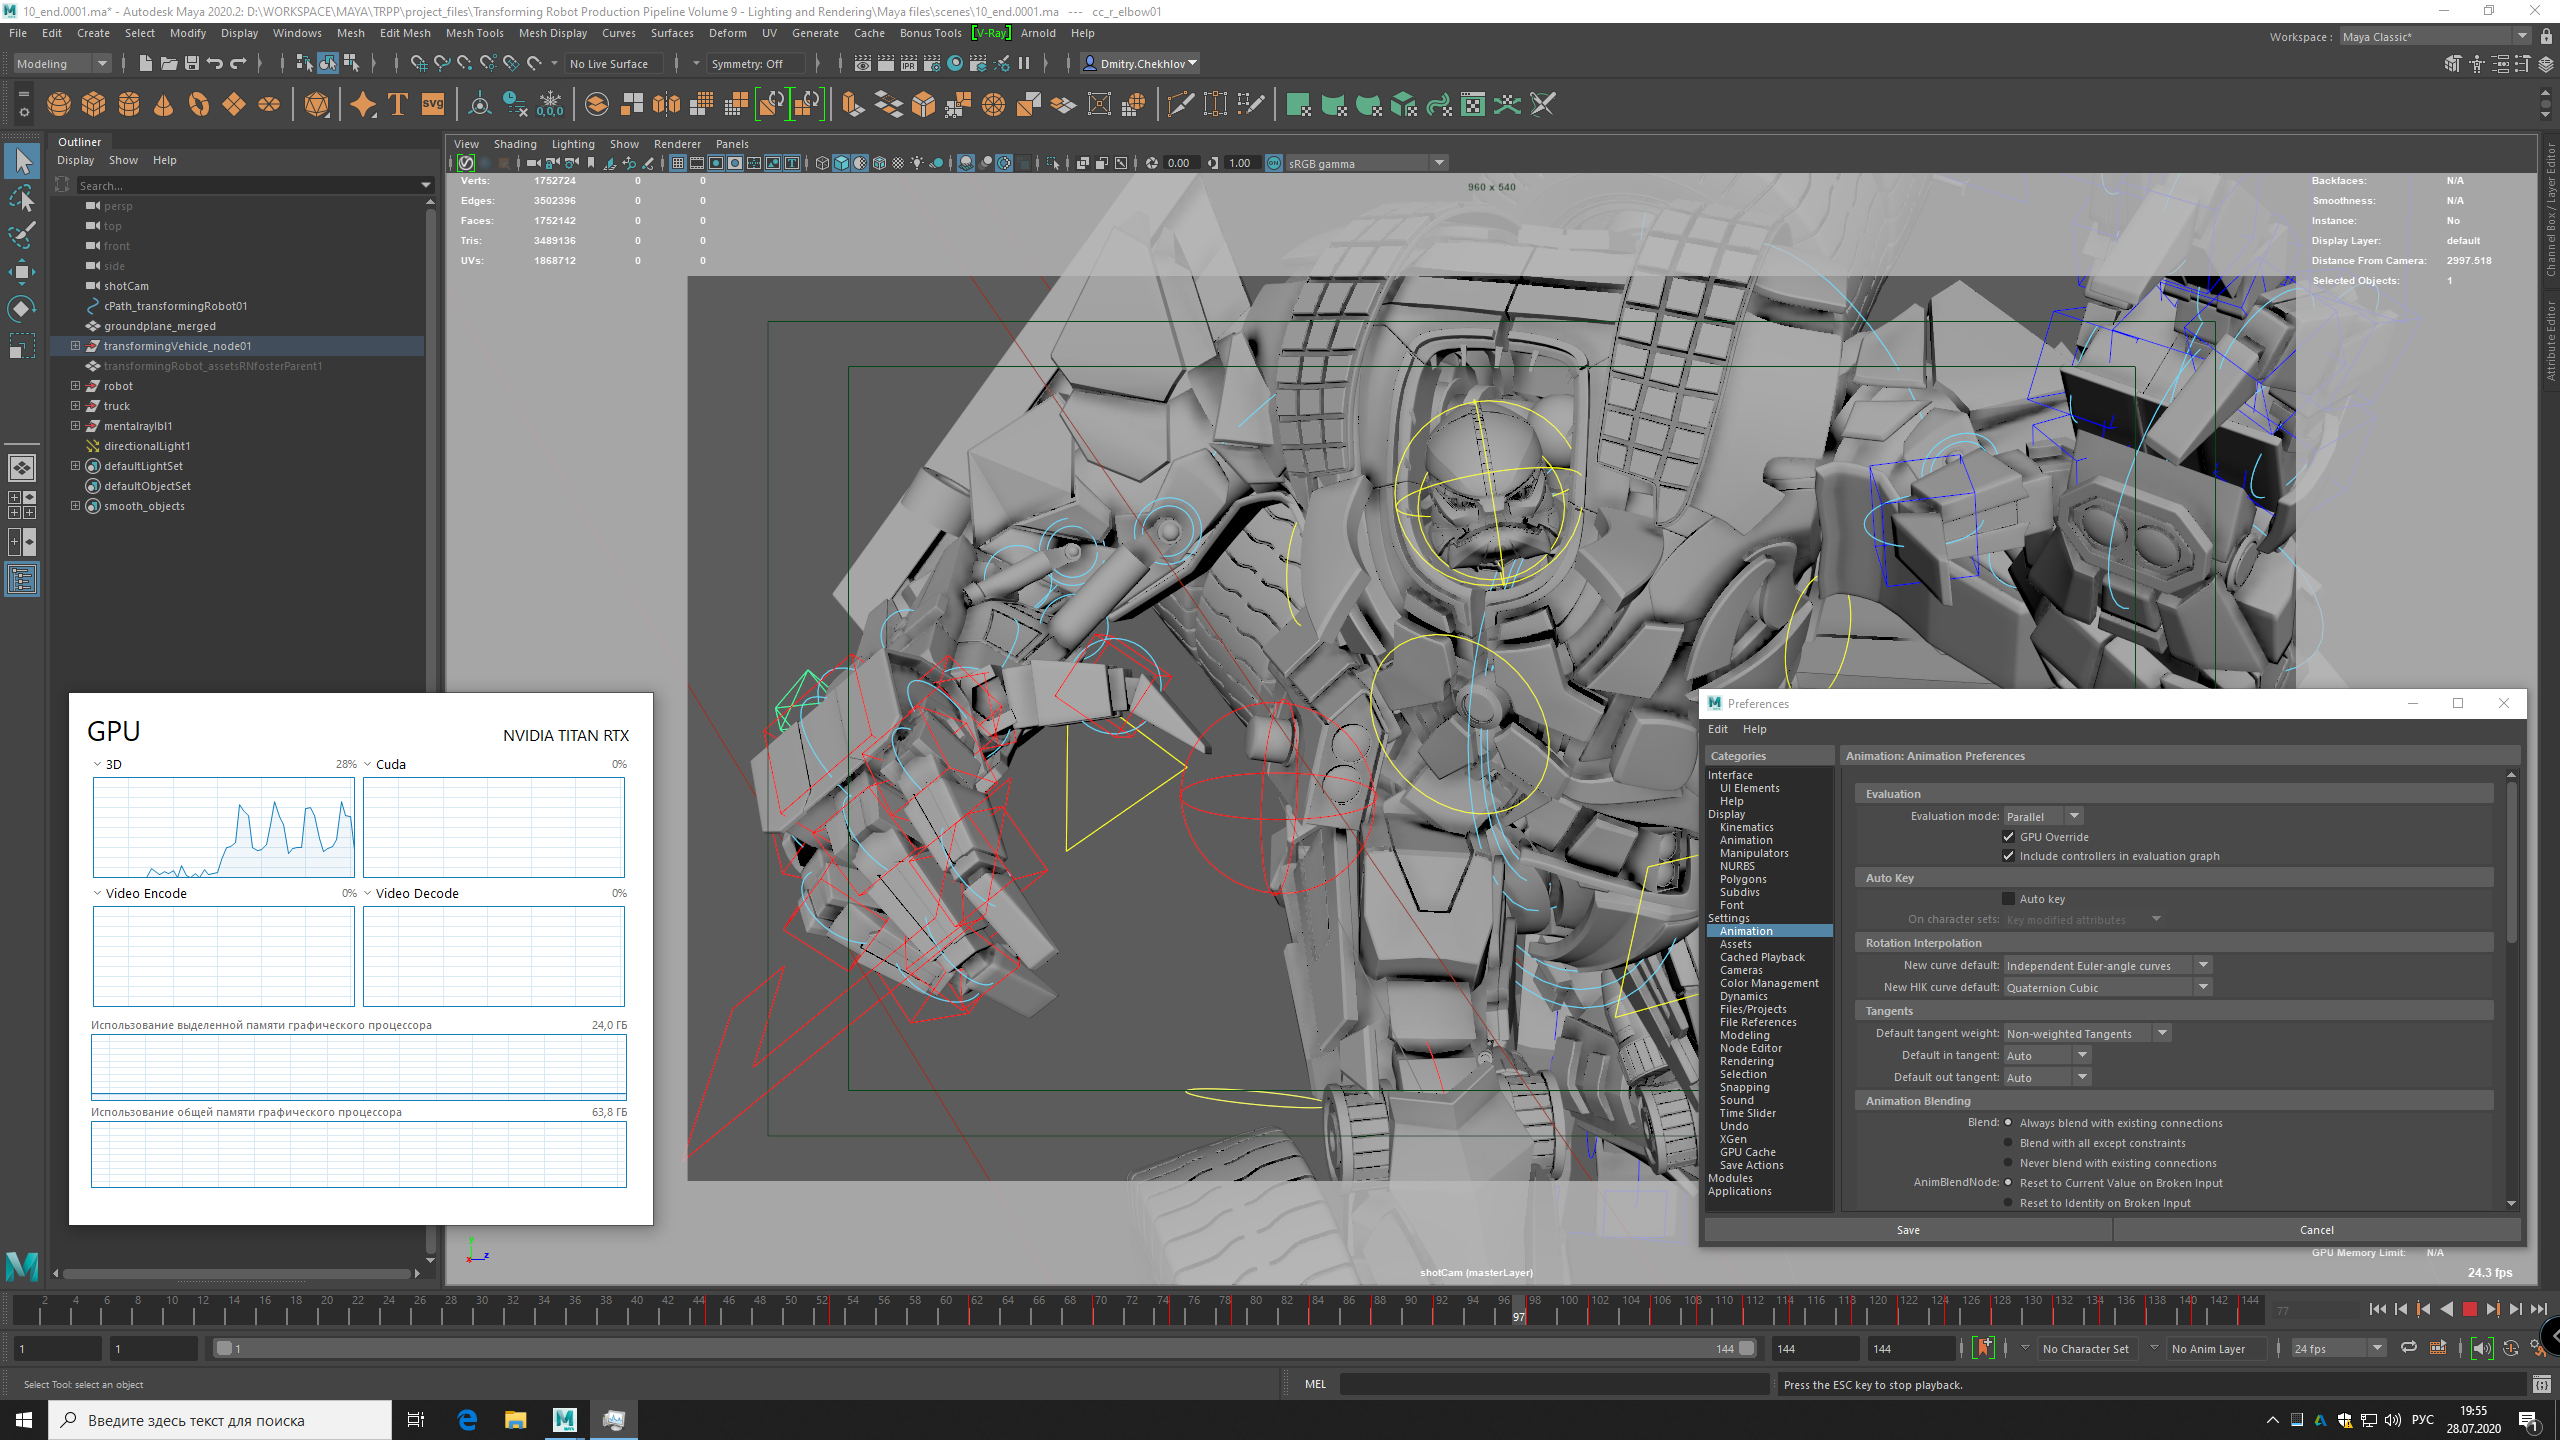Uncheck GPU Override in the preferences
The image size is (2560, 1440).
coord(2009,837)
